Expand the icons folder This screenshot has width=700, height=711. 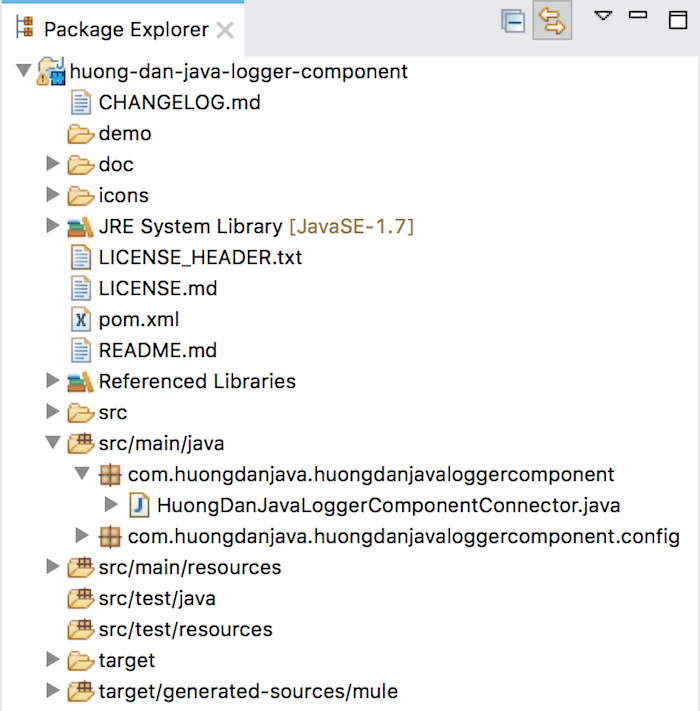tap(53, 195)
